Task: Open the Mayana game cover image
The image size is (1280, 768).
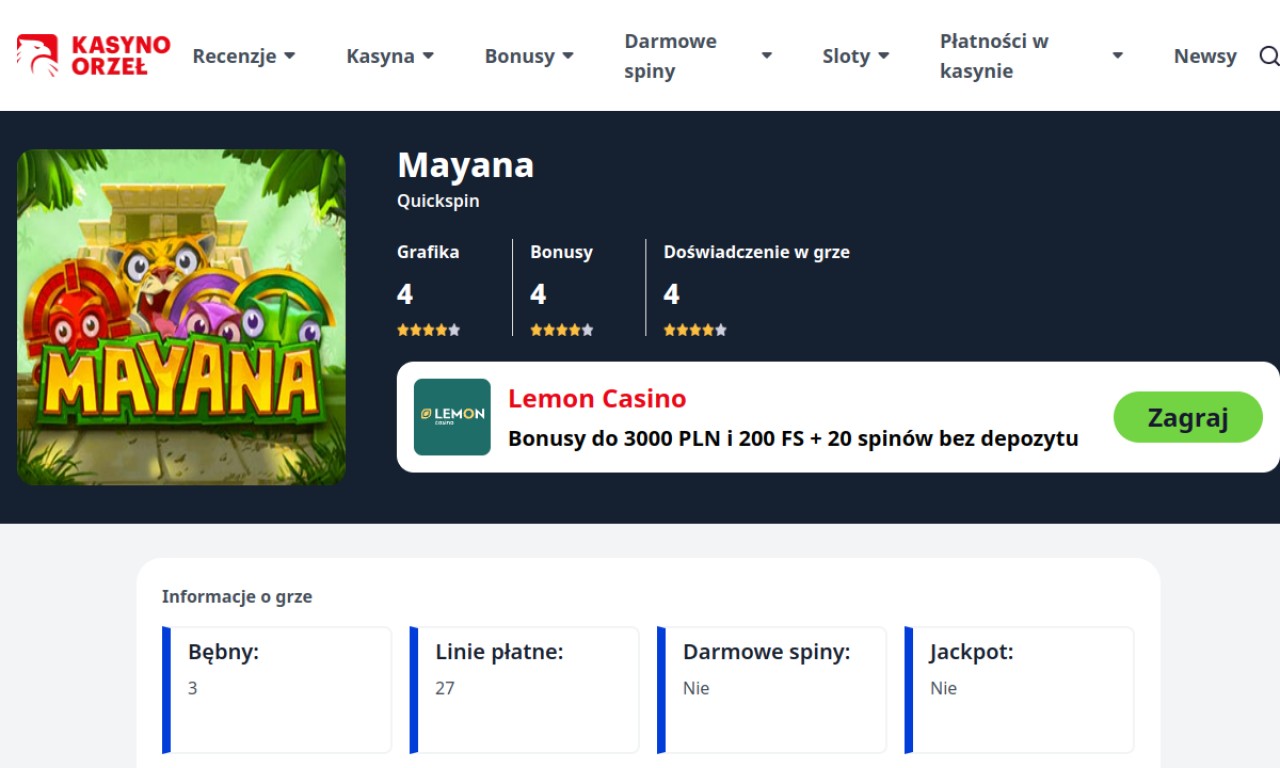Action: (181, 317)
